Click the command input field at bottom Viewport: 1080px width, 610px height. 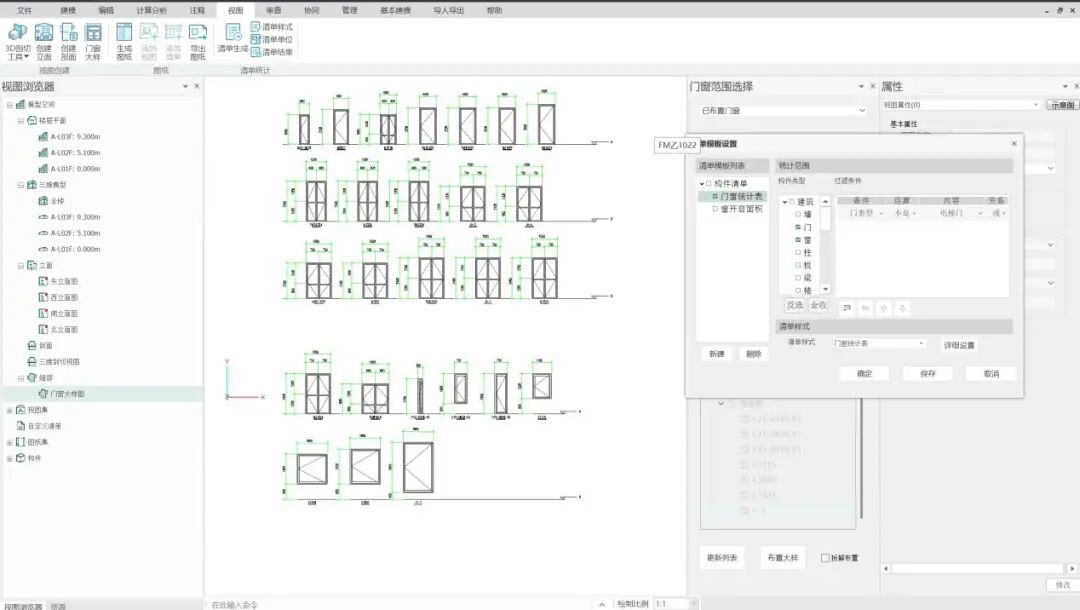pos(399,604)
